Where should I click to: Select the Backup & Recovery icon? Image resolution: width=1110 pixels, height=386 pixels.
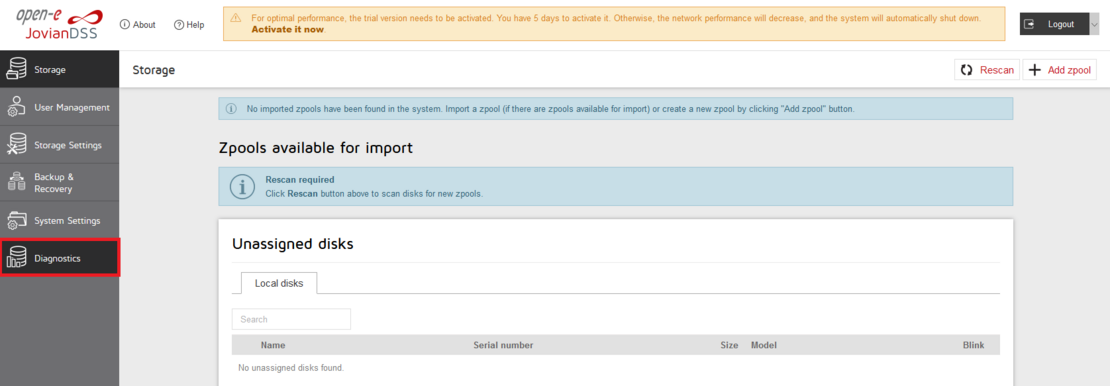17,182
